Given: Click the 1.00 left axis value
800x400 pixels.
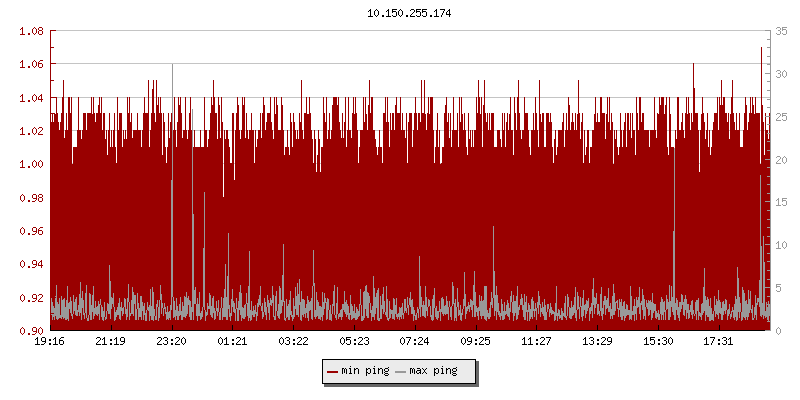Looking at the screenshot, I should [x=30, y=164].
